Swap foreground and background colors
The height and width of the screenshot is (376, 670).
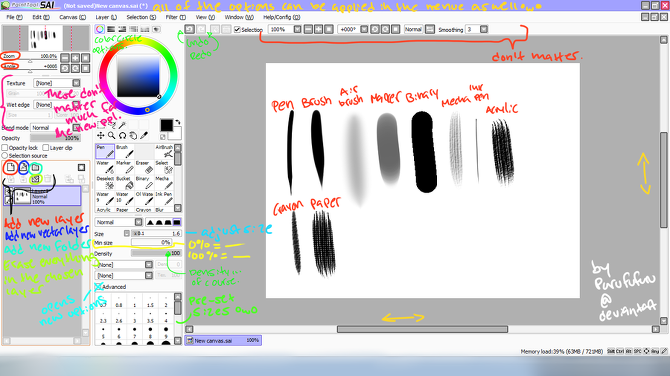[178, 122]
